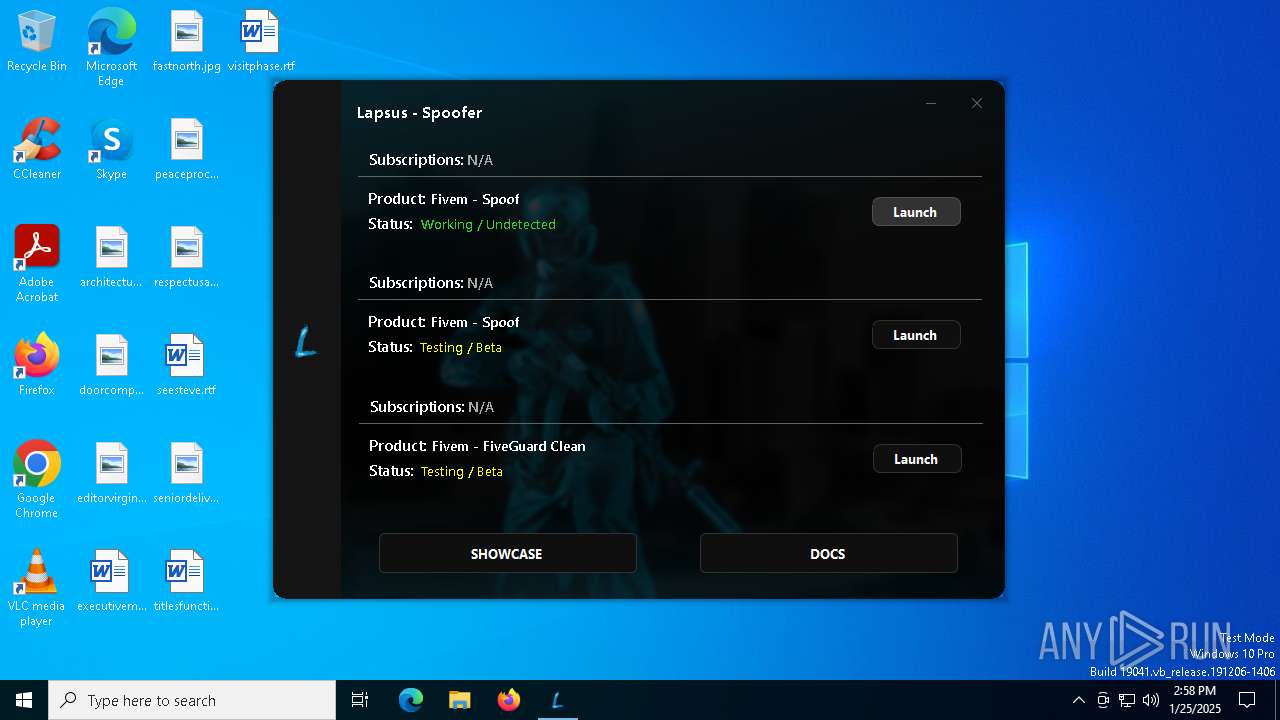The image size is (1280, 720).
Task: Open the taskbar clock and date
Action: [x=1195, y=700]
